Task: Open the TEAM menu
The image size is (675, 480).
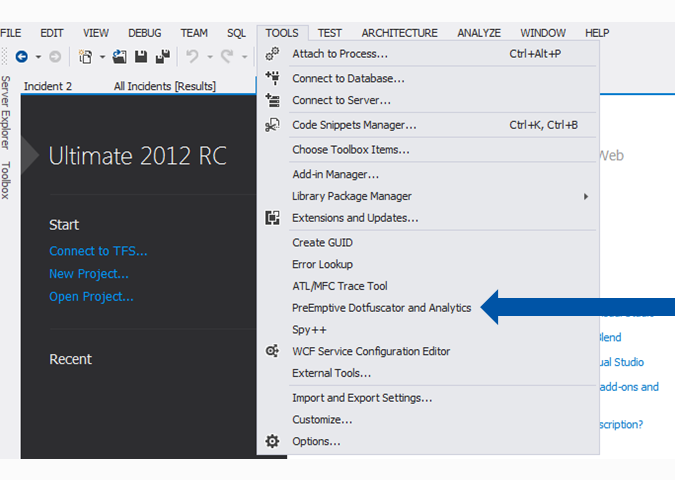Action: tap(194, 33)
